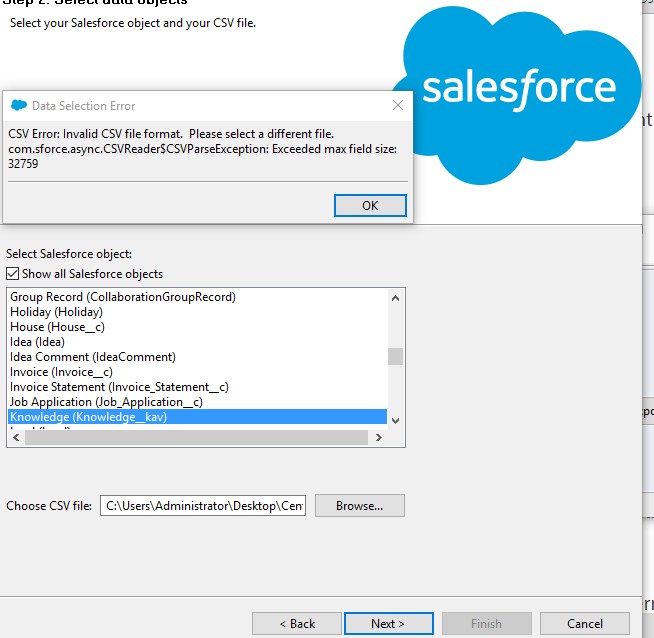
Task: Click the CSV file path field
Action: (x=203, y=506)
